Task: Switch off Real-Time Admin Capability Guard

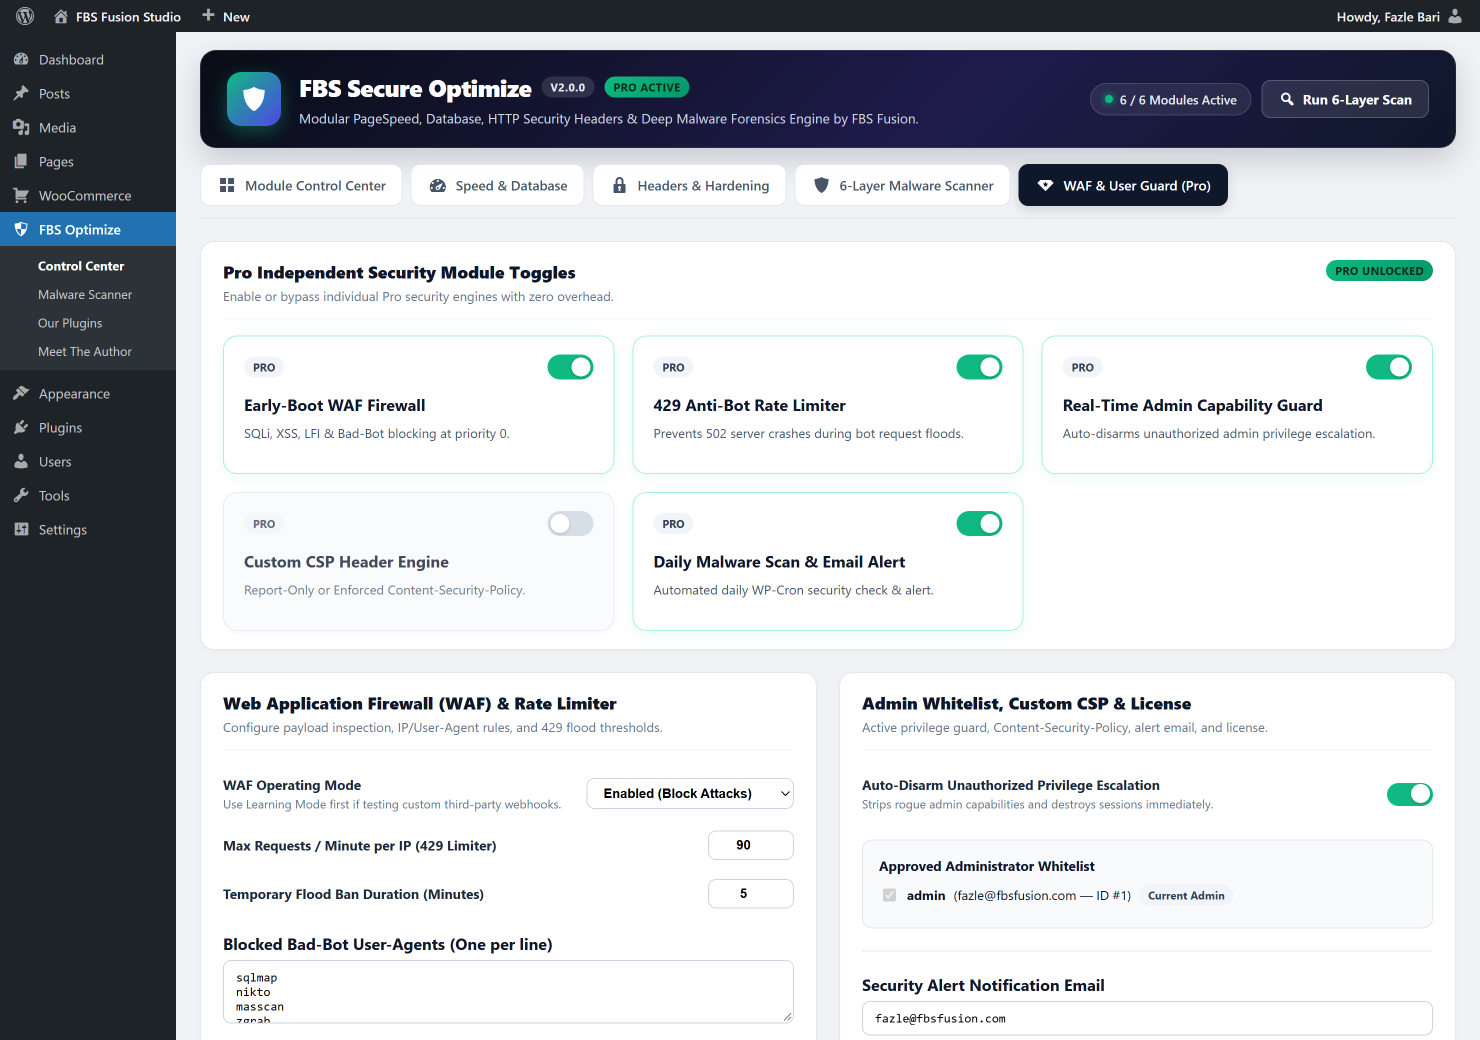Action: pyautogui.click(x=1389, y=367)
